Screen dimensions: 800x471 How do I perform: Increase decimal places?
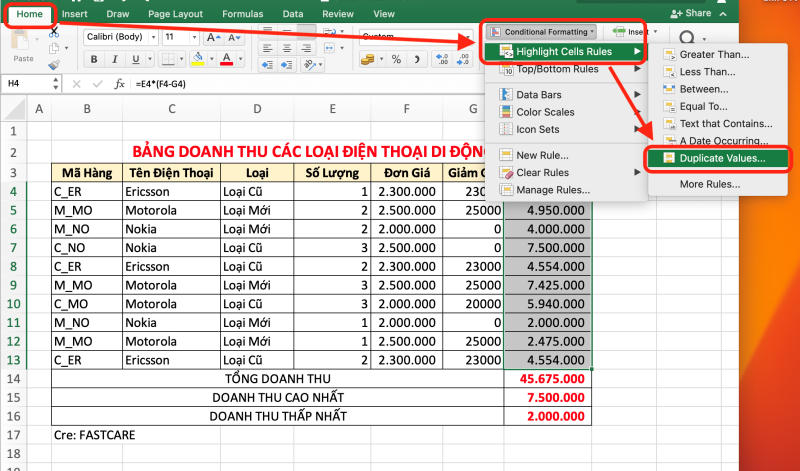point(442,60)
